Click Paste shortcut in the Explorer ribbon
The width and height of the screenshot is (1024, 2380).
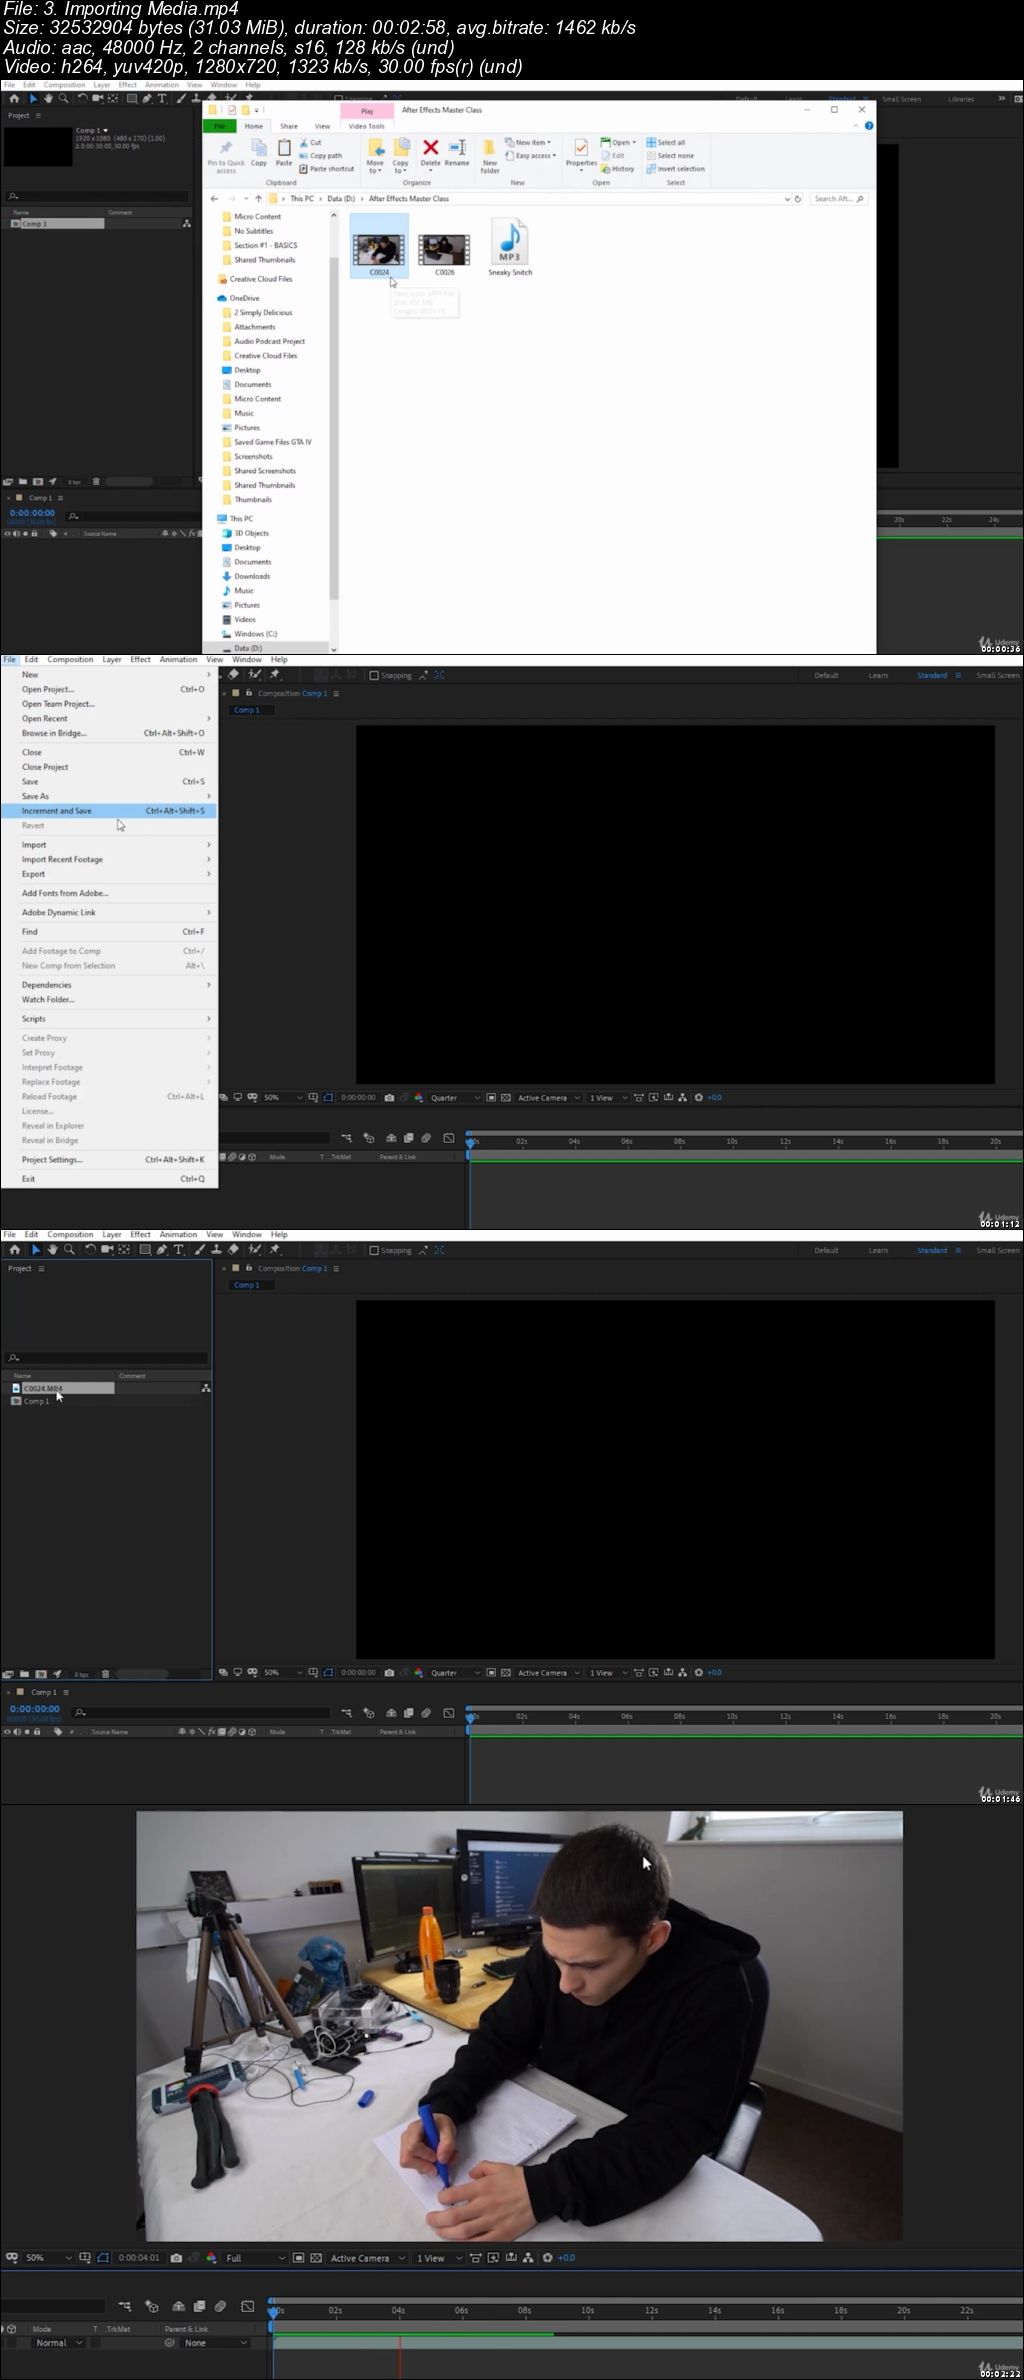tap(326, 168)
